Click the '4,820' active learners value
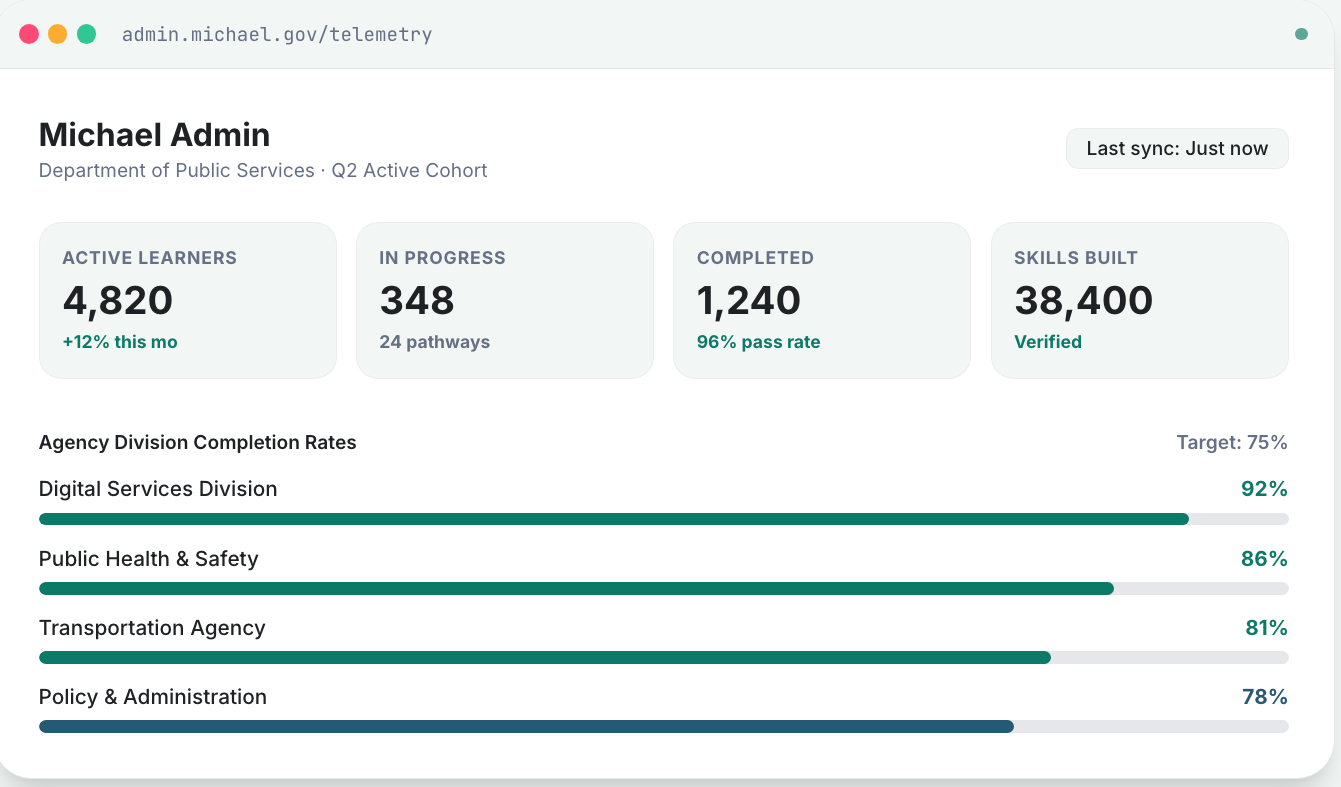Screen dimensions: 1341x787 coord(118,300)
